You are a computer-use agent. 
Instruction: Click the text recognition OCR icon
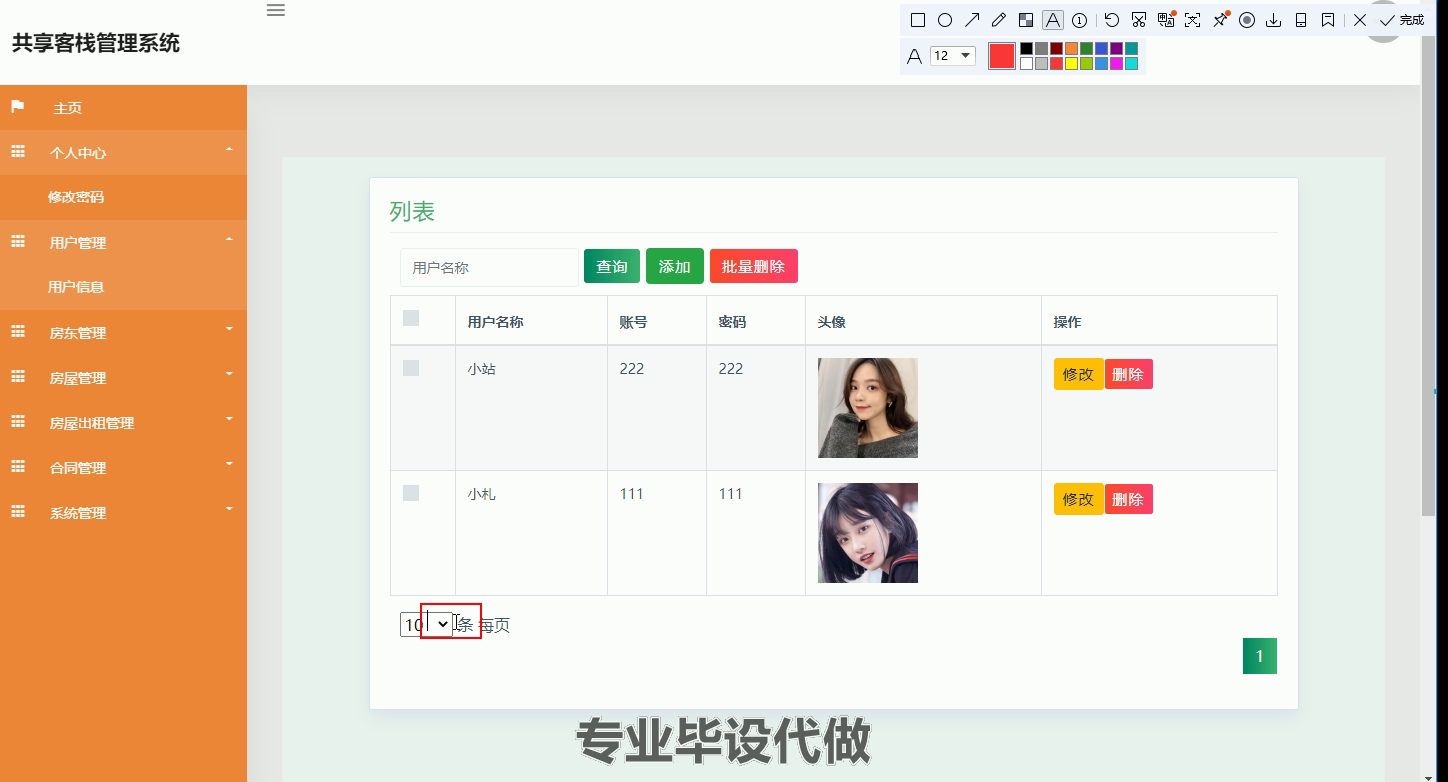(1192, 20)
